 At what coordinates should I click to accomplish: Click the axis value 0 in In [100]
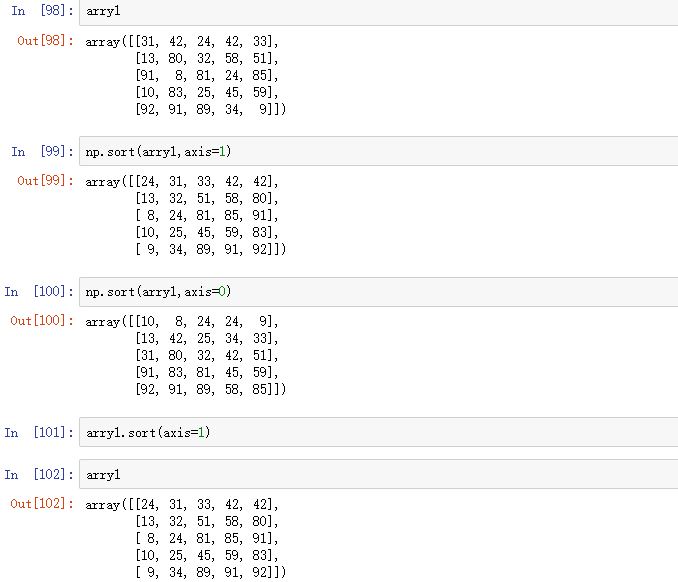[x=222, y=292]
